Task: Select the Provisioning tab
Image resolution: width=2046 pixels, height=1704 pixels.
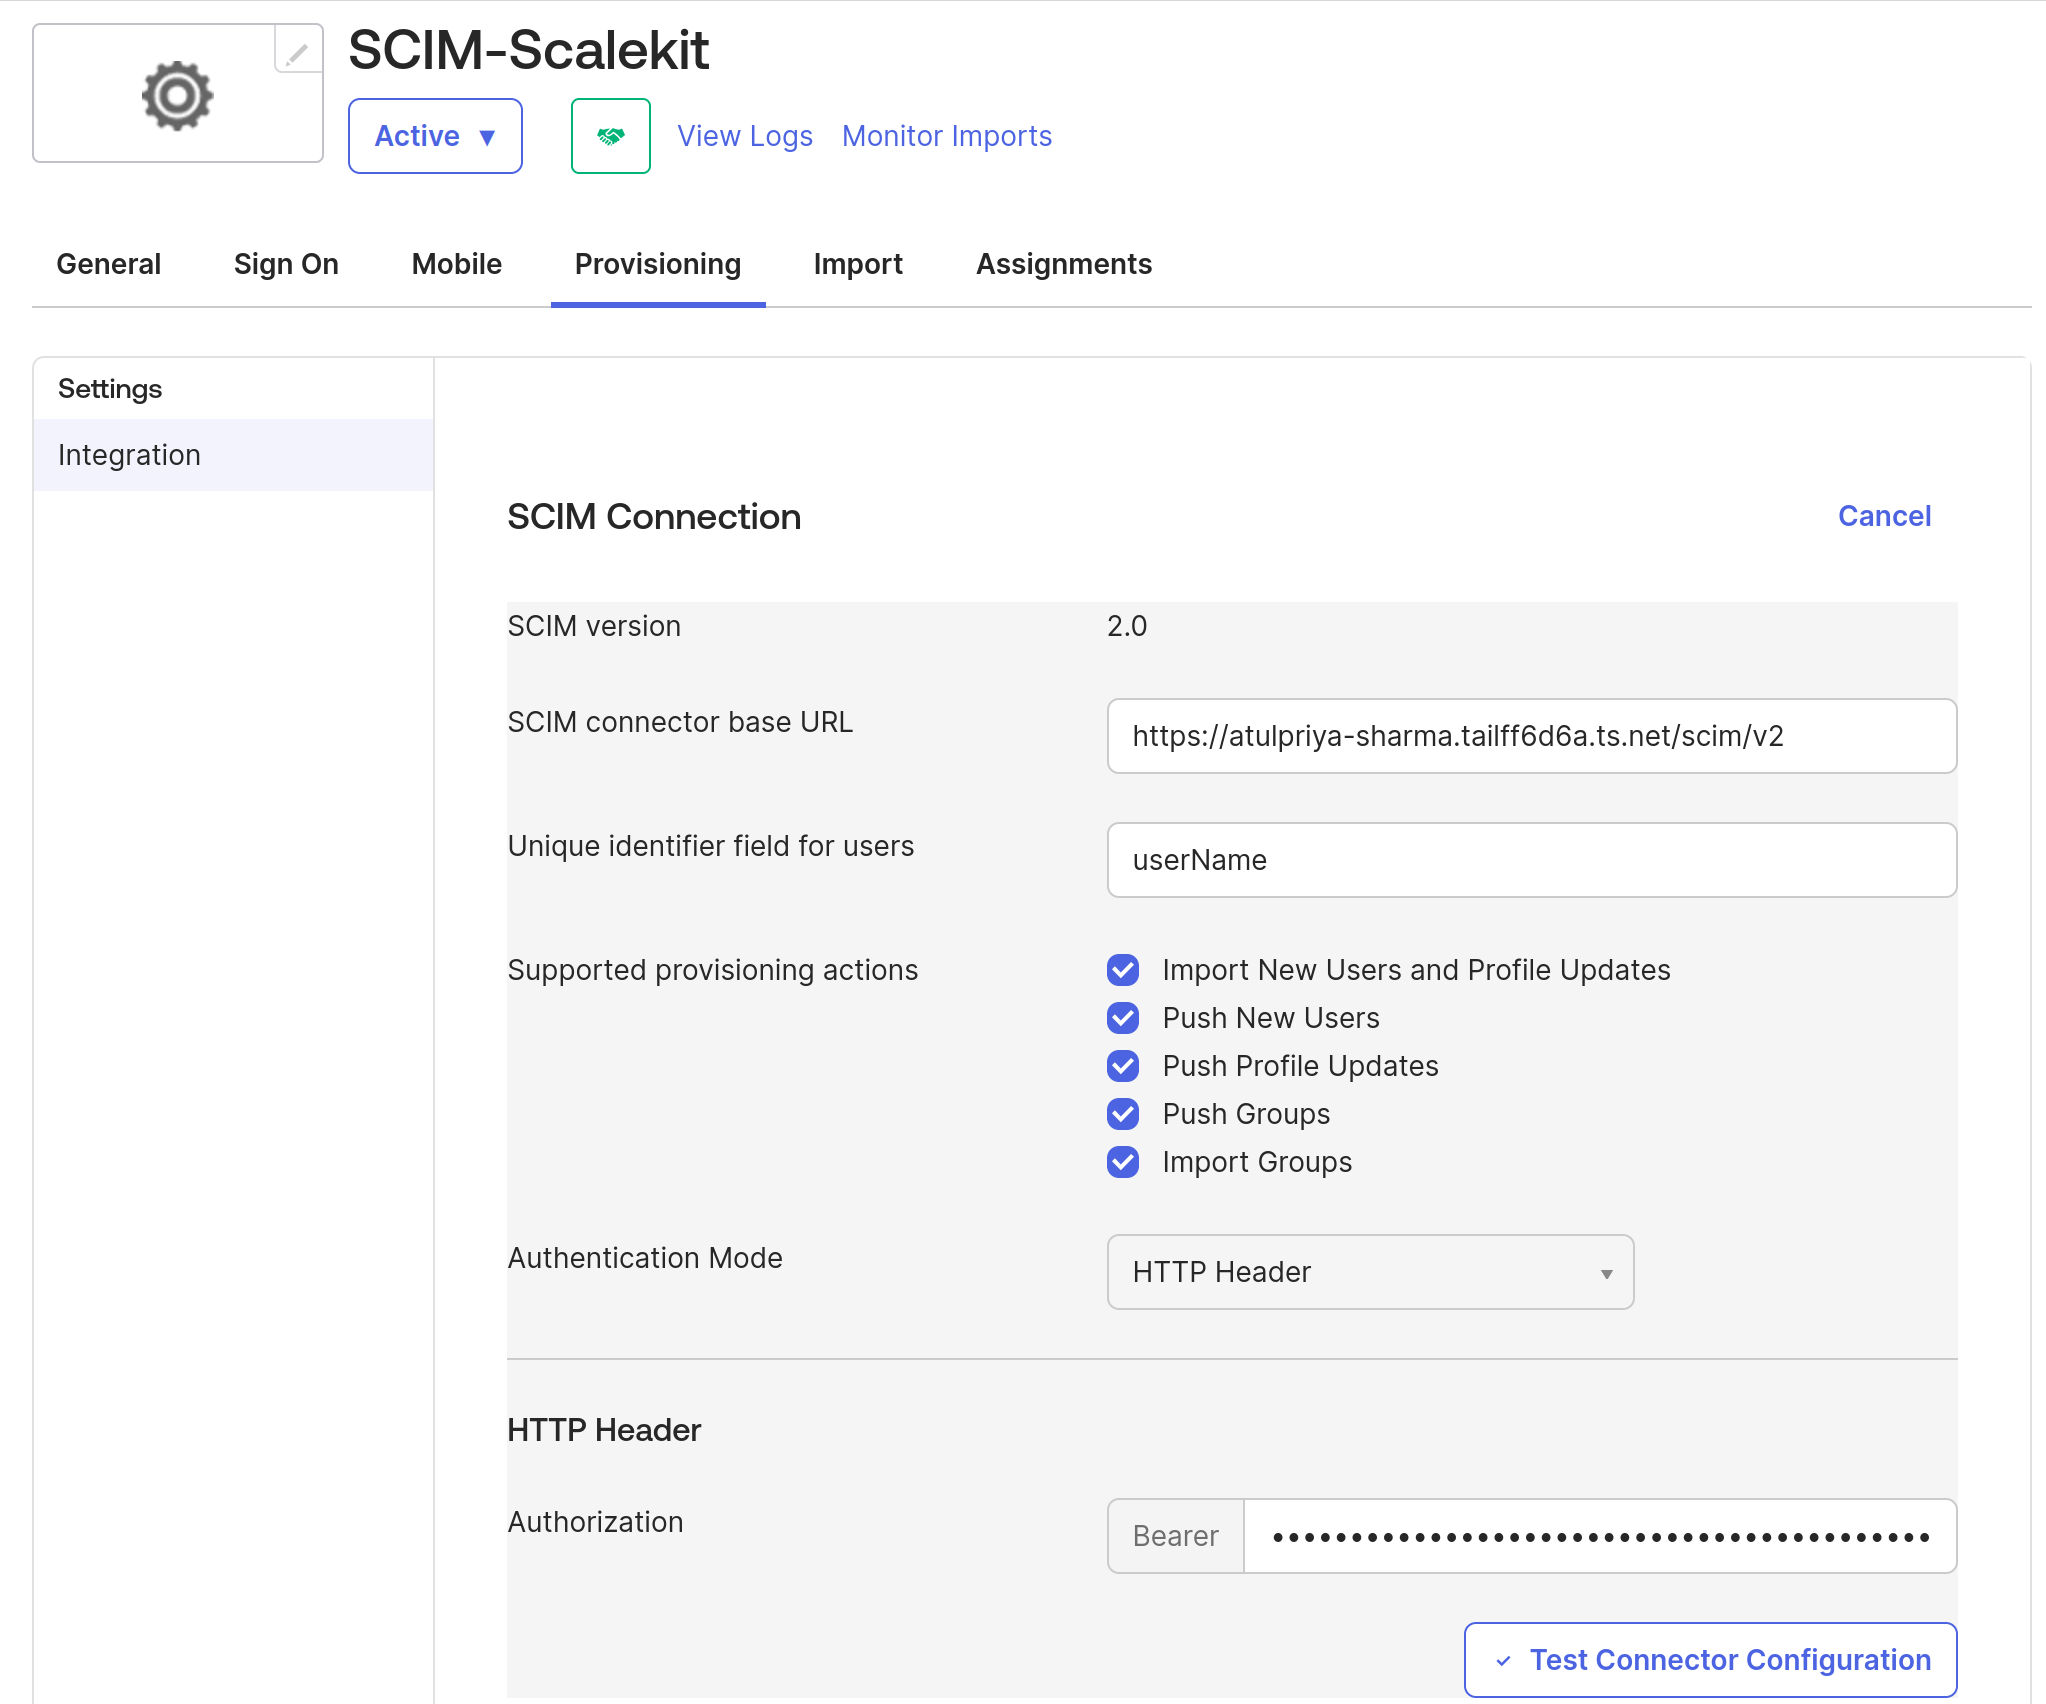Action: click(658, 264)
